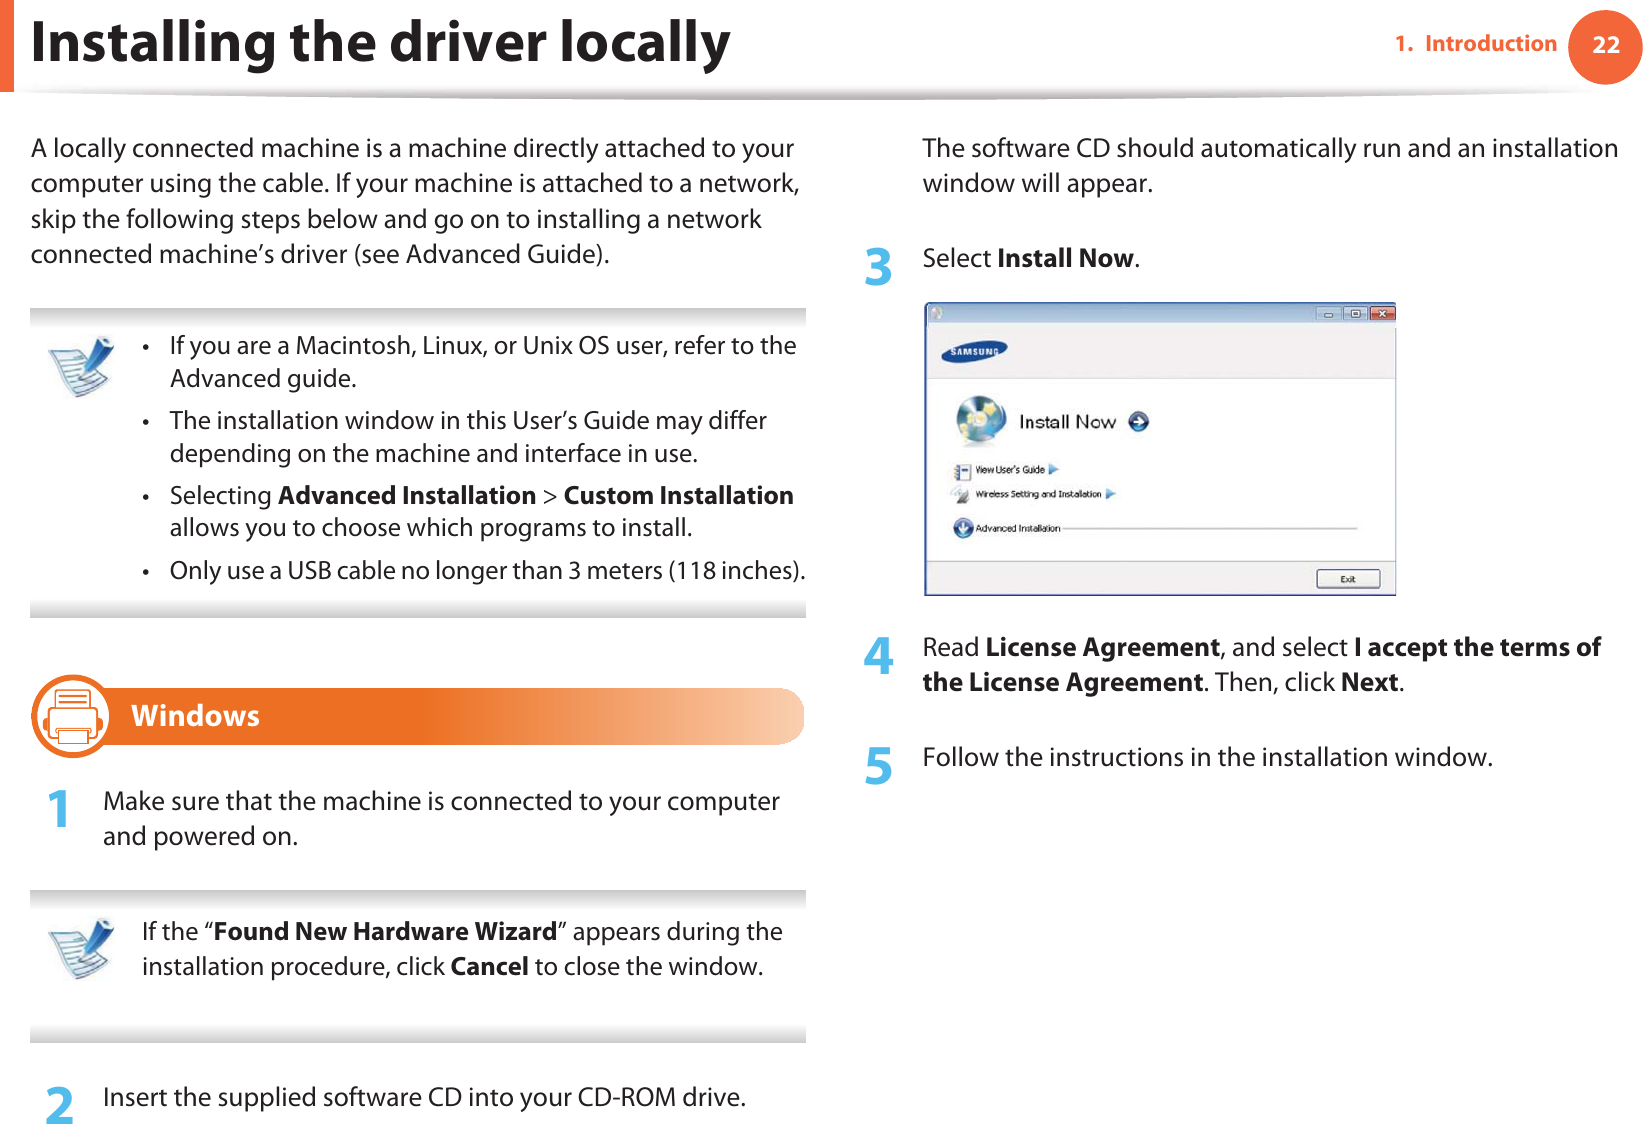Click note icon beside Found New Hardware tip
The height and width of the screenshot is (1124, 1643).
click(81, 948)
